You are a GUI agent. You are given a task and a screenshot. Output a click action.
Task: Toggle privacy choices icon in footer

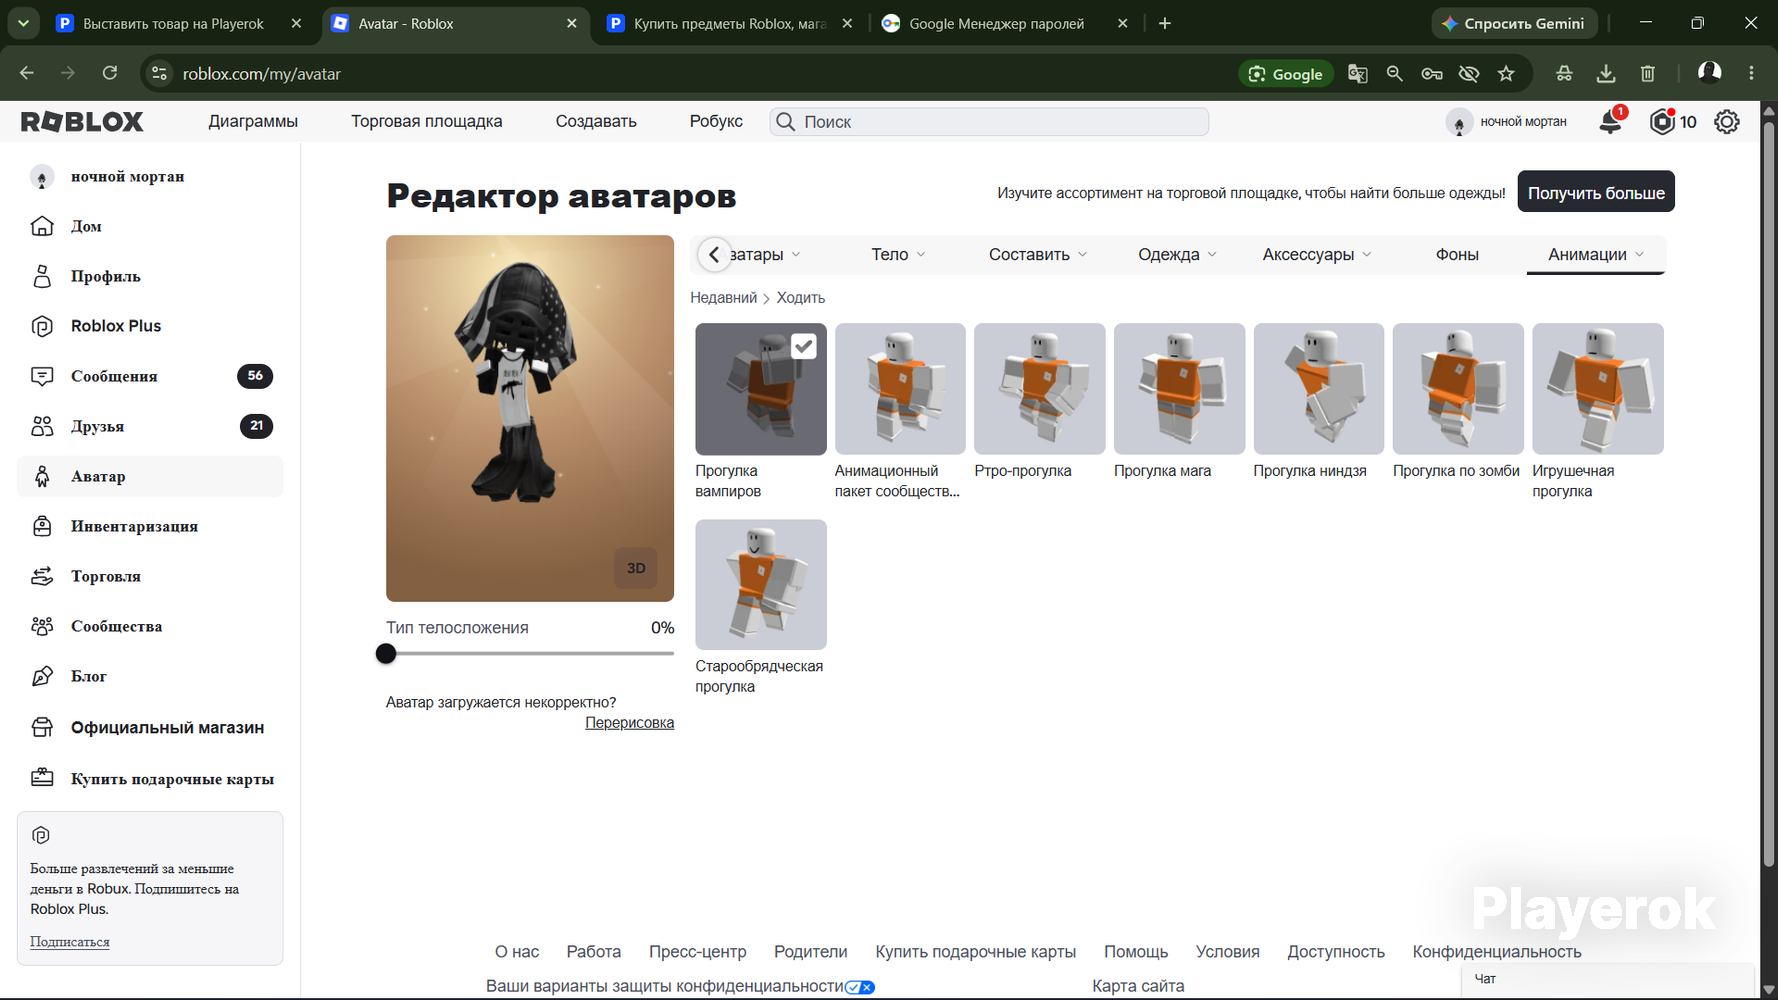(x=860, y=987)
